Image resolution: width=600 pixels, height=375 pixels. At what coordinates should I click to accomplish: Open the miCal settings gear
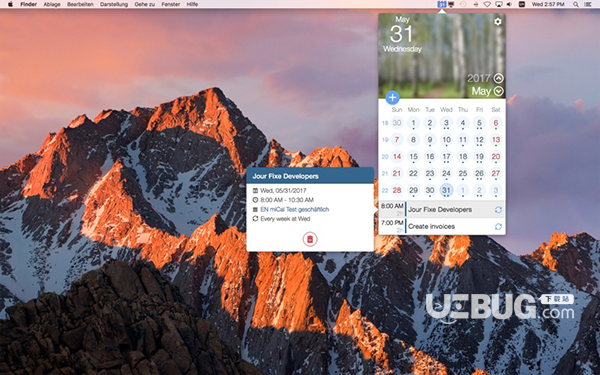[497, 21]
